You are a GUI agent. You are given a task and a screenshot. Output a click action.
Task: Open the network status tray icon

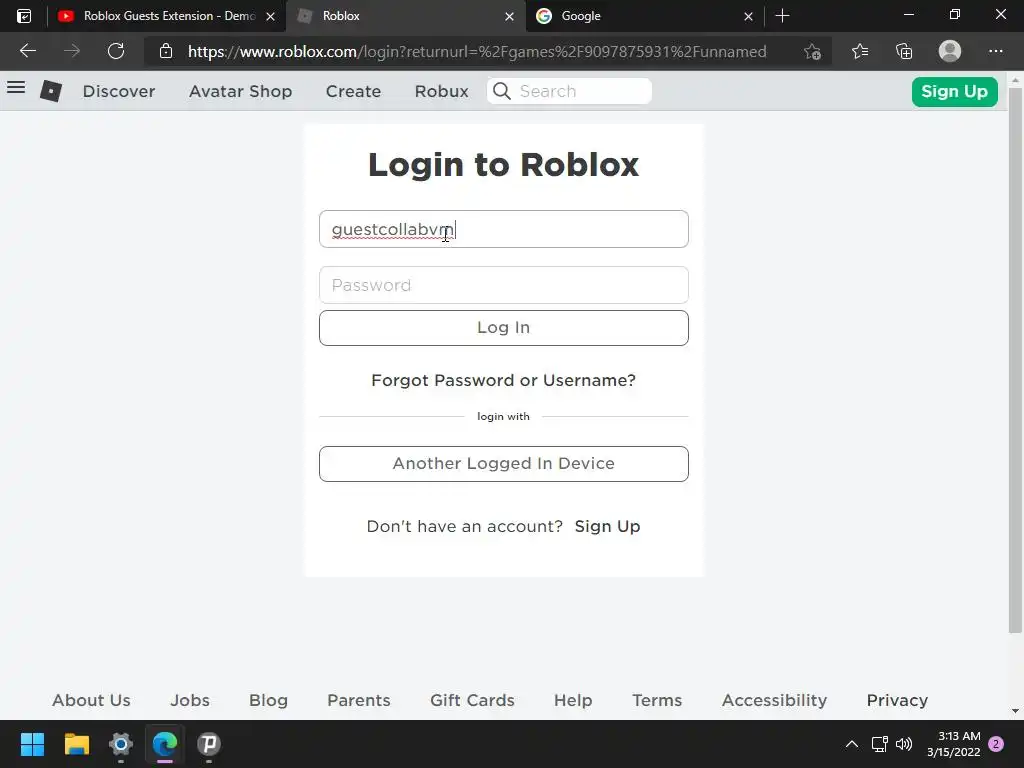[880, 744]
